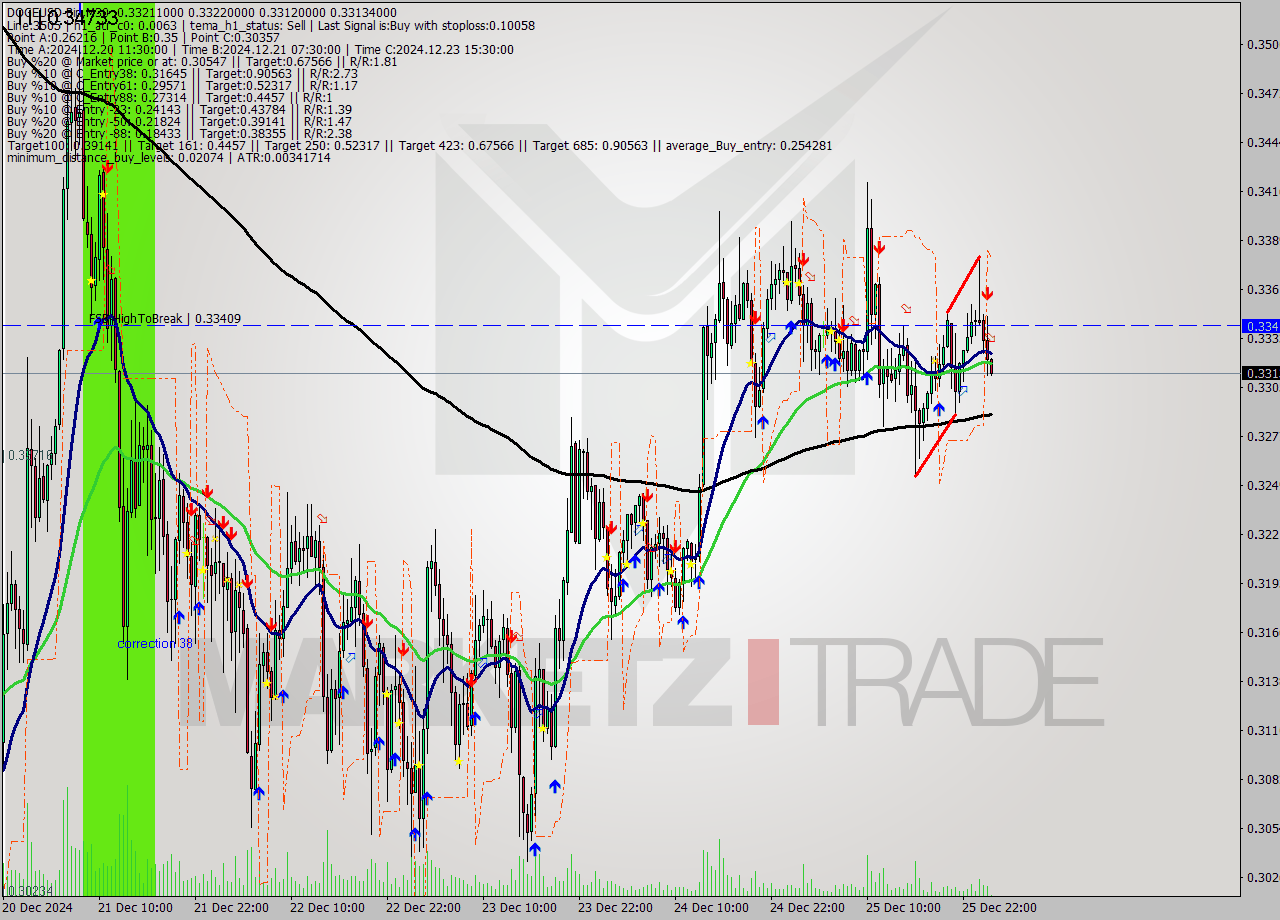Click the '20 Dec 2024' date label
The image size is (1280, 920).
pyautogui.click(x=38, y=908)
